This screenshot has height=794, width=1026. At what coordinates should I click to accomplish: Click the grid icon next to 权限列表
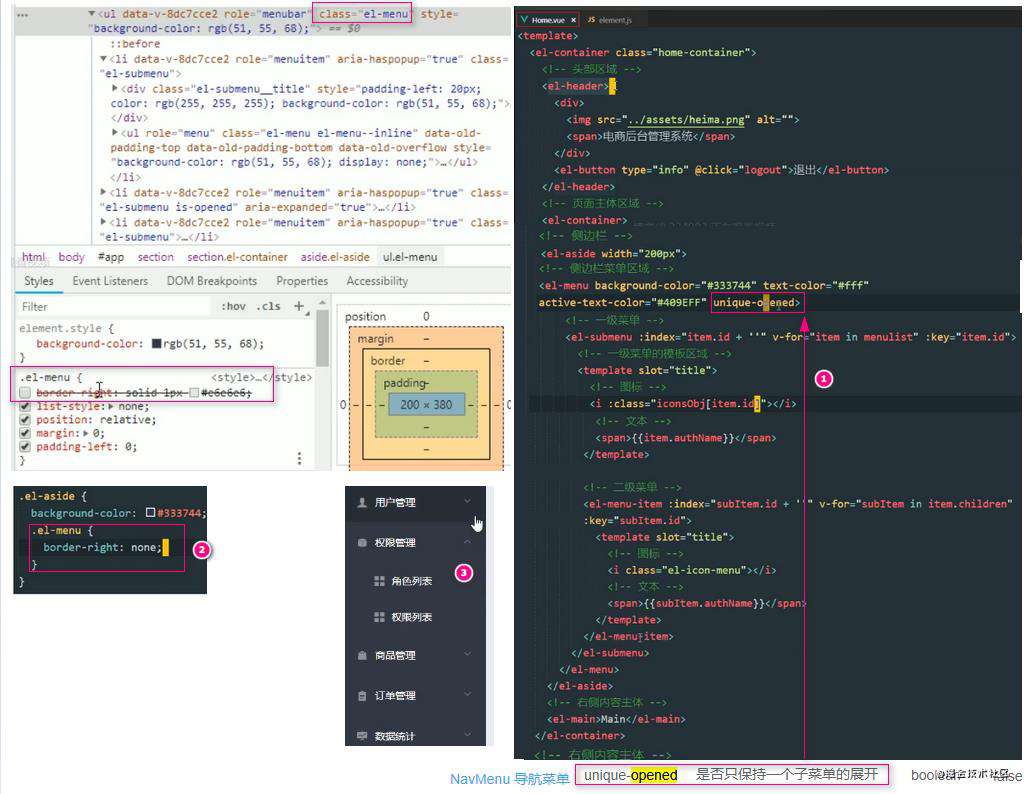[x=379, y=617]
